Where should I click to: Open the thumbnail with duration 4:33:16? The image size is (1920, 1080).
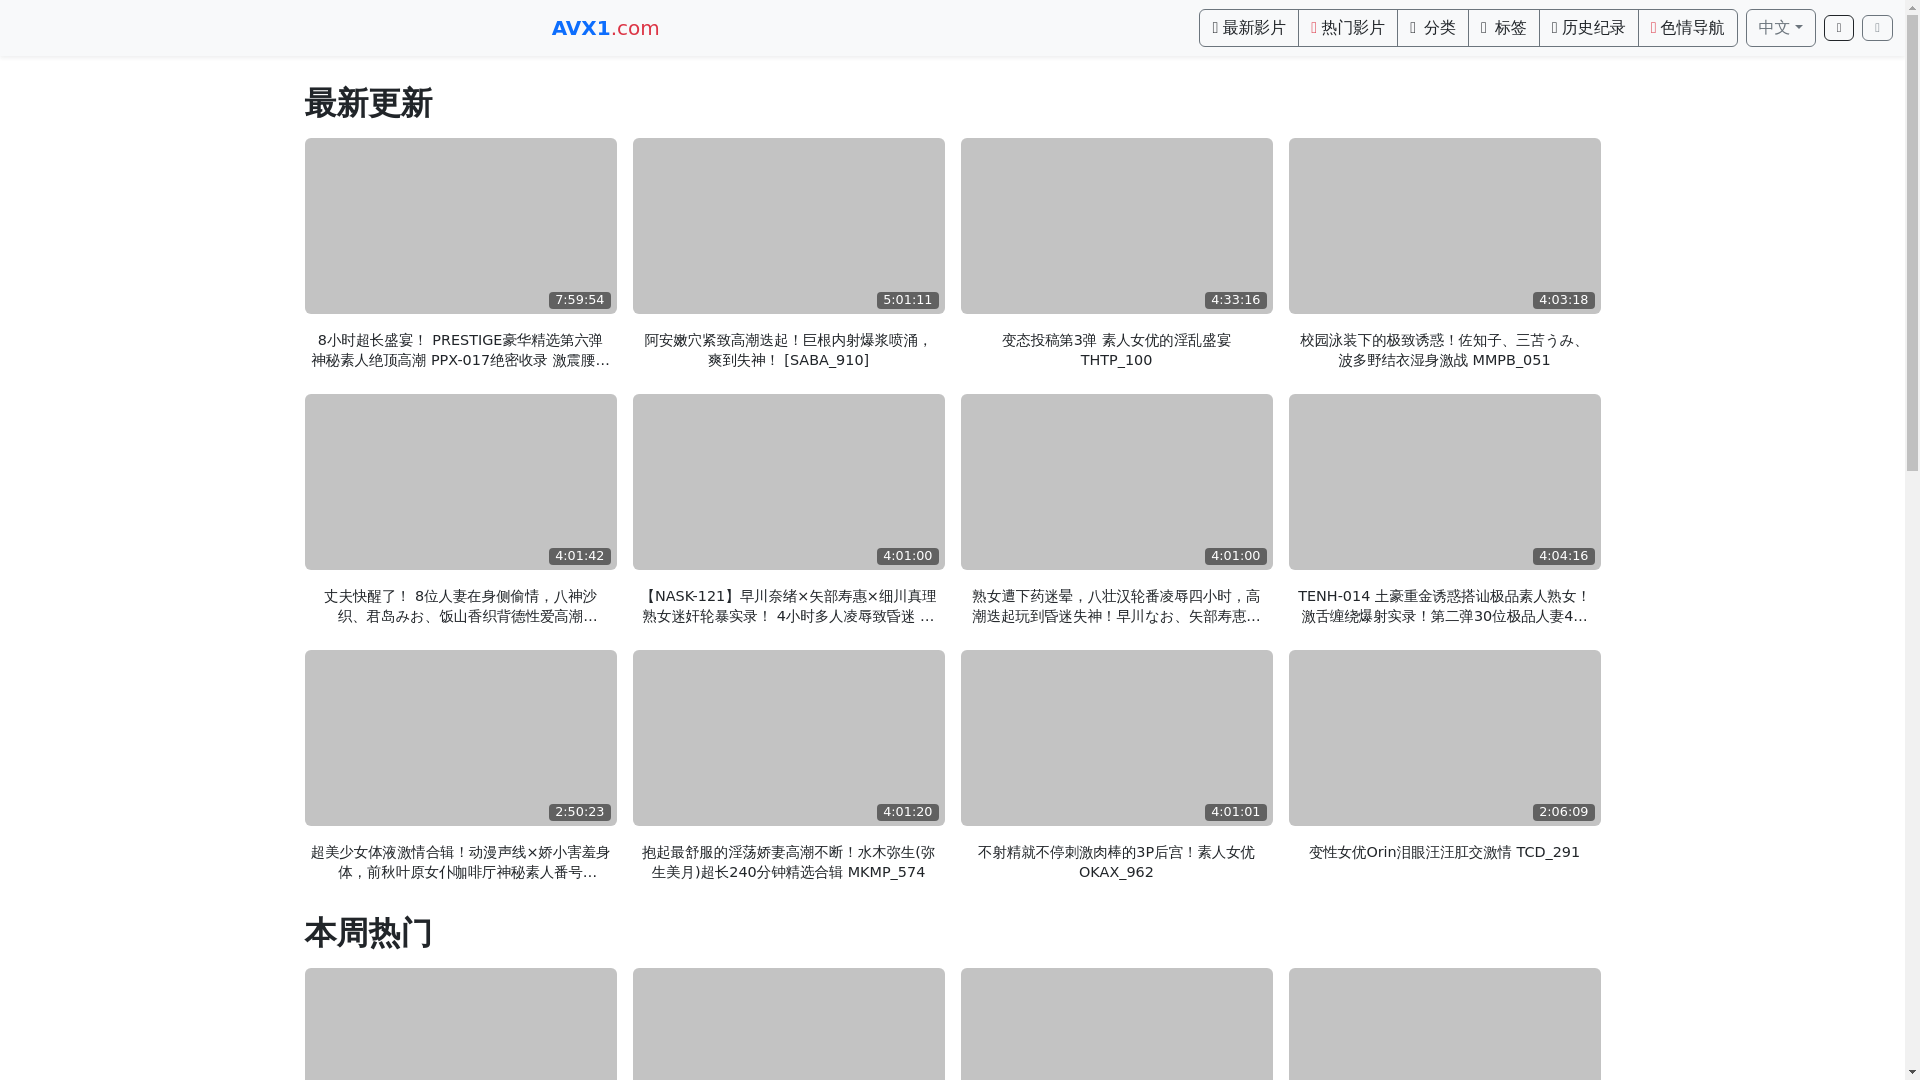tap(1116, 226)
